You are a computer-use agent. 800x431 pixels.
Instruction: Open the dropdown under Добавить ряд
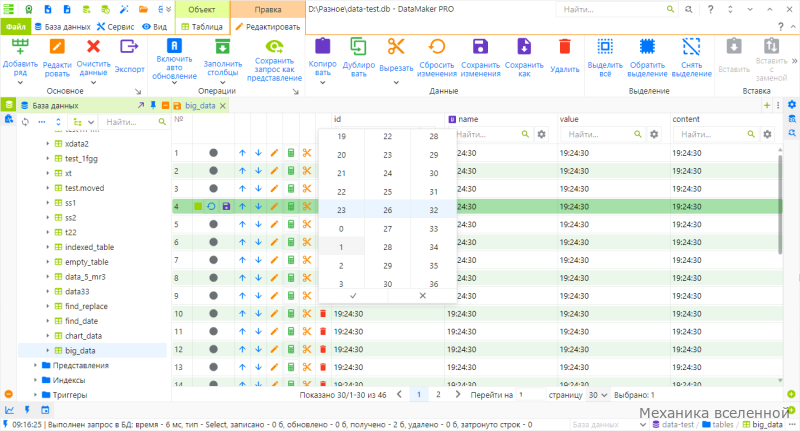point(20,83)
